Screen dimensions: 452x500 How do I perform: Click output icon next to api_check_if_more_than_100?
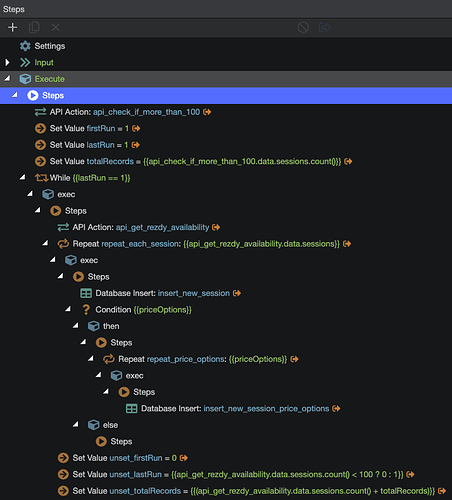207,112
